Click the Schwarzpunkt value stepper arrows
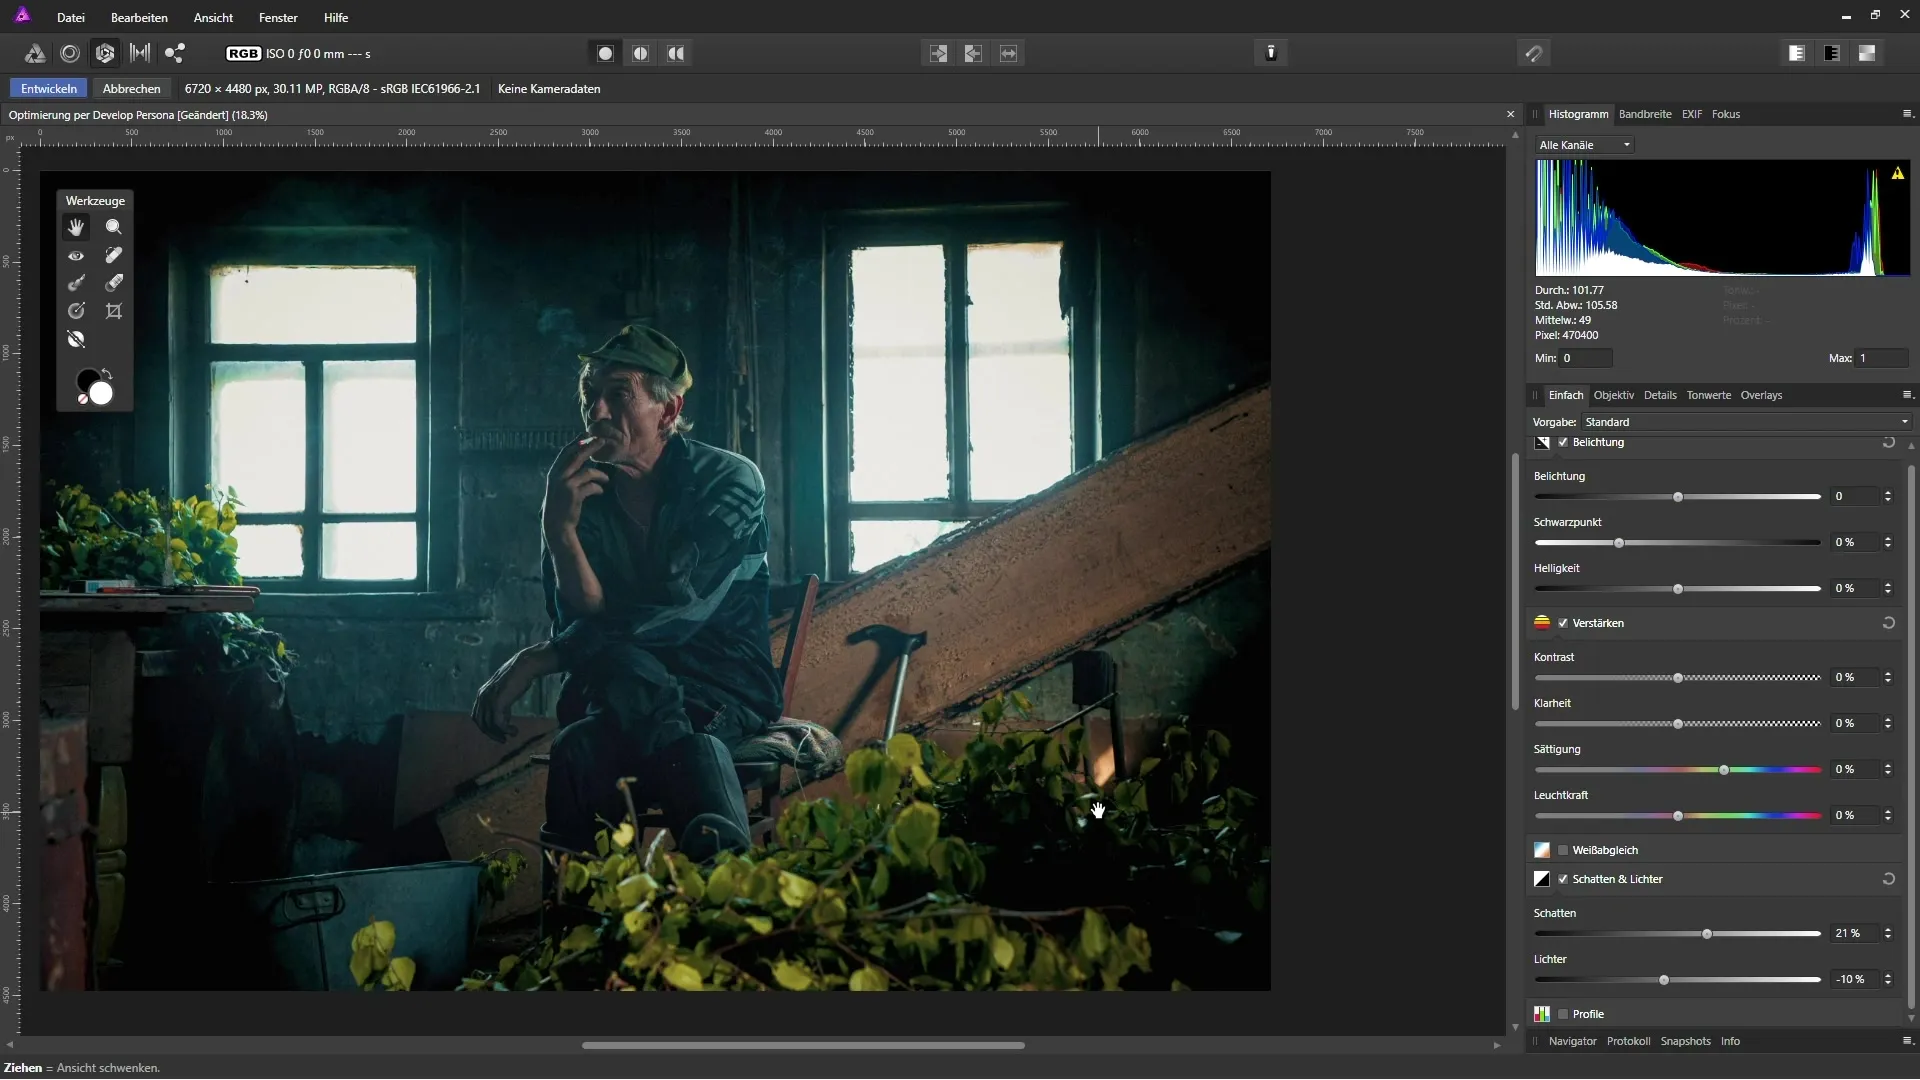The image size is (1920, 1080). pyautogui.click(x=1888, y=543)
